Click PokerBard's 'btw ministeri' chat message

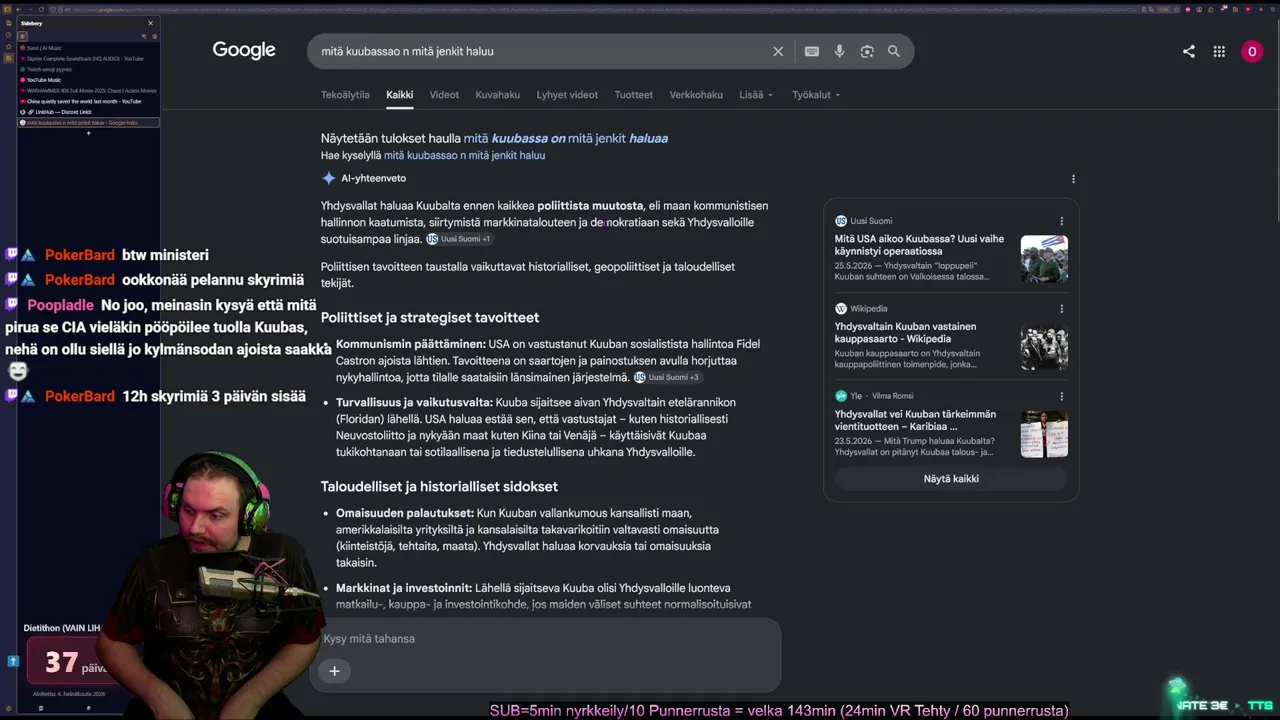coord(165,255)
